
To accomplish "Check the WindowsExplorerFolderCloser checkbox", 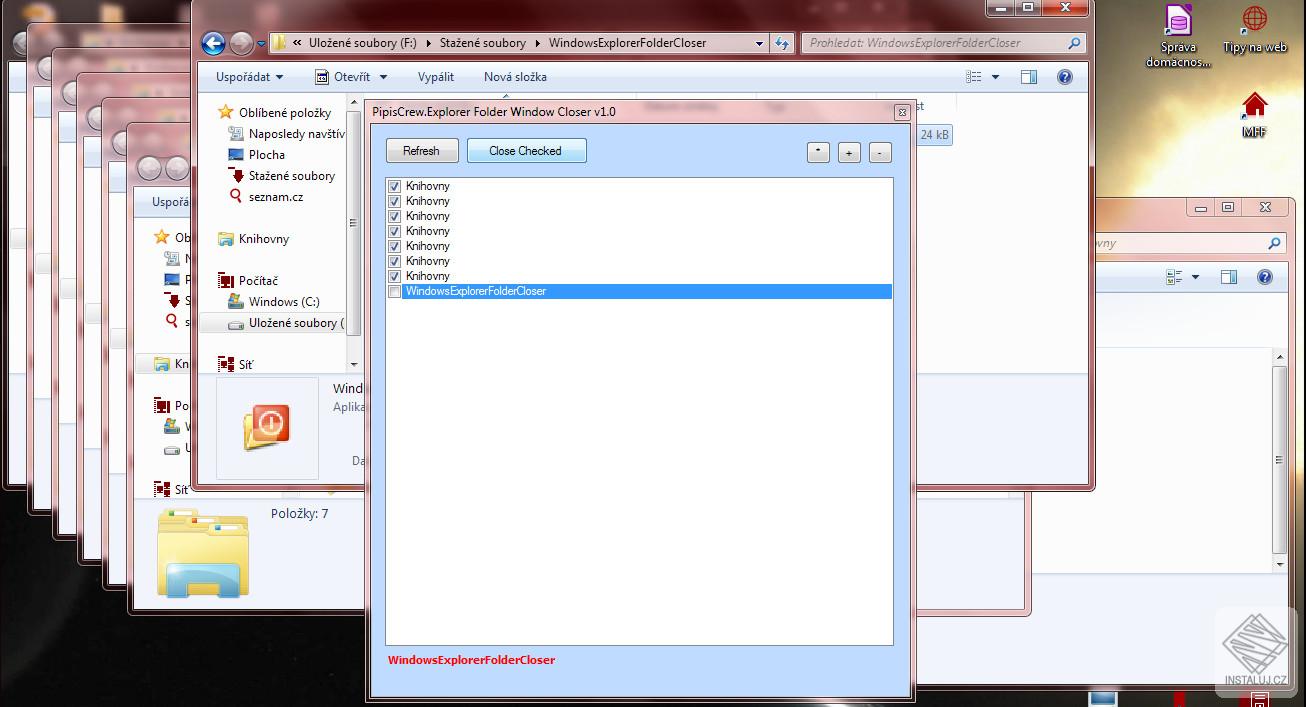I will (x=395, y=291).
